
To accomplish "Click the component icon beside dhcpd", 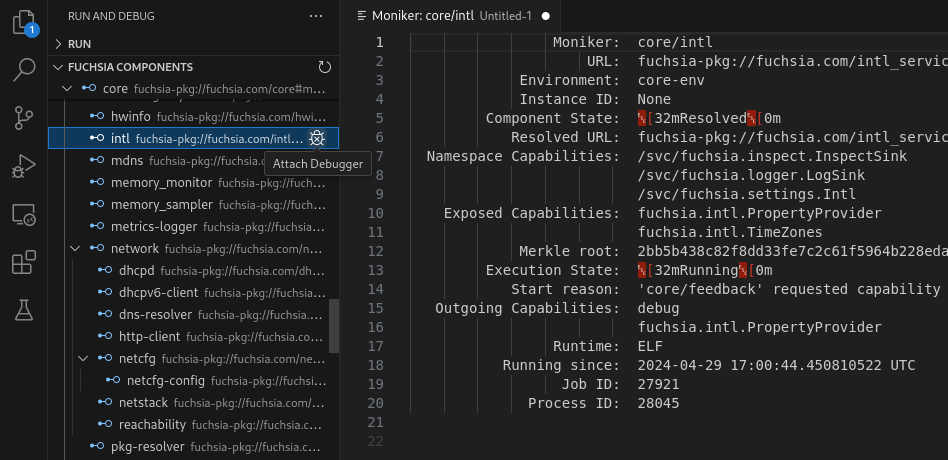I will click(x=105, y=271).
